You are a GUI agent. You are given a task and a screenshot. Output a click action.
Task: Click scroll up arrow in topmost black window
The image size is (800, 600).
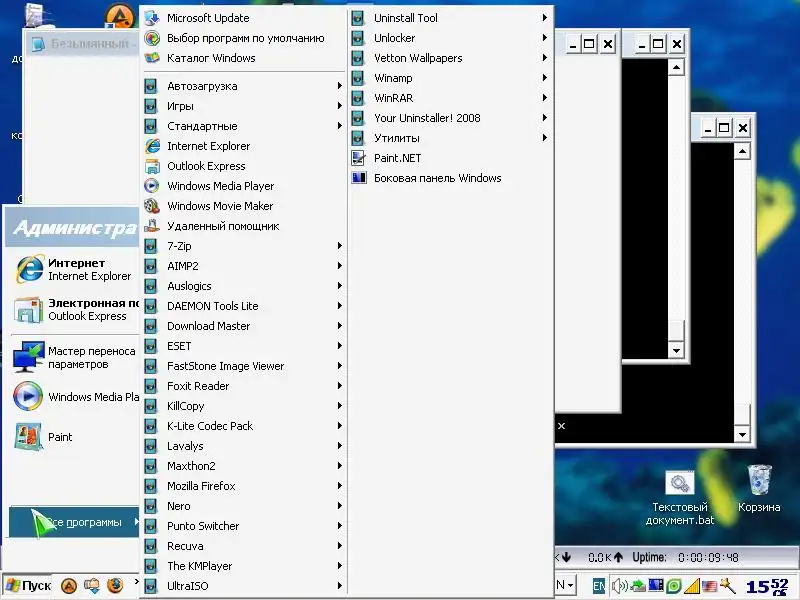point(676,67)
